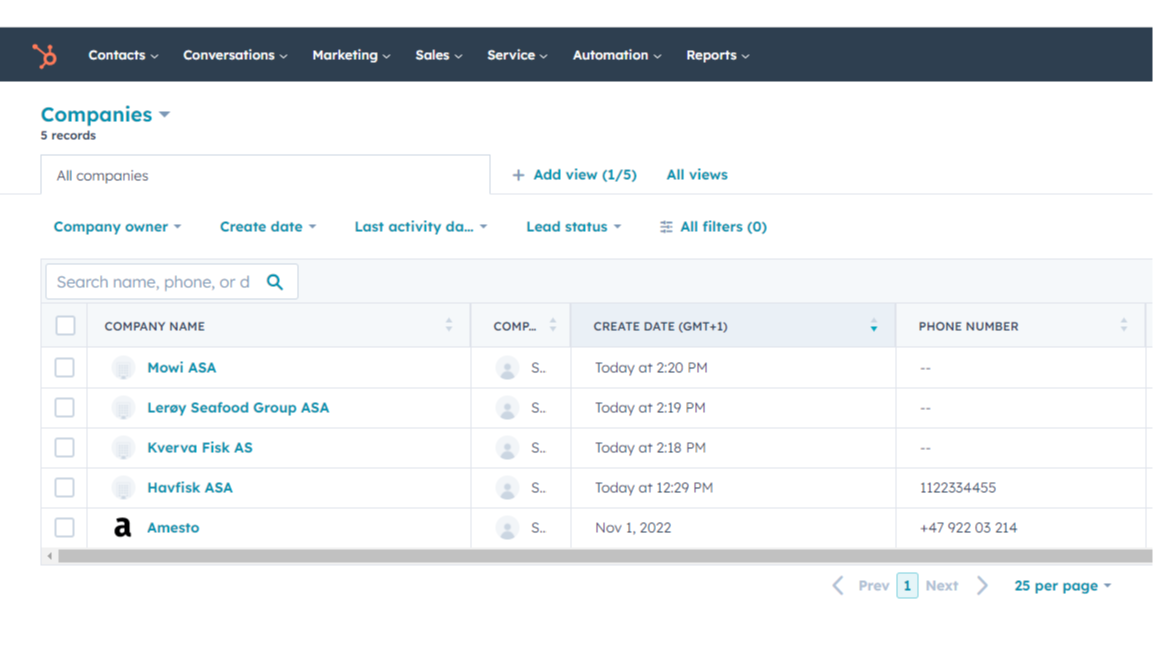1153x648 pixels.
Task: Click phone number +47 922 03 214
Action: (x=968, y=527)
